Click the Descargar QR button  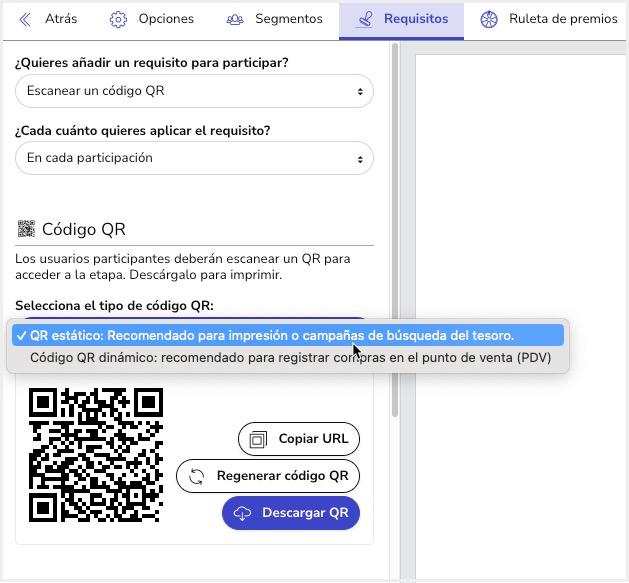pyautogui.click(x=291, y=513)
